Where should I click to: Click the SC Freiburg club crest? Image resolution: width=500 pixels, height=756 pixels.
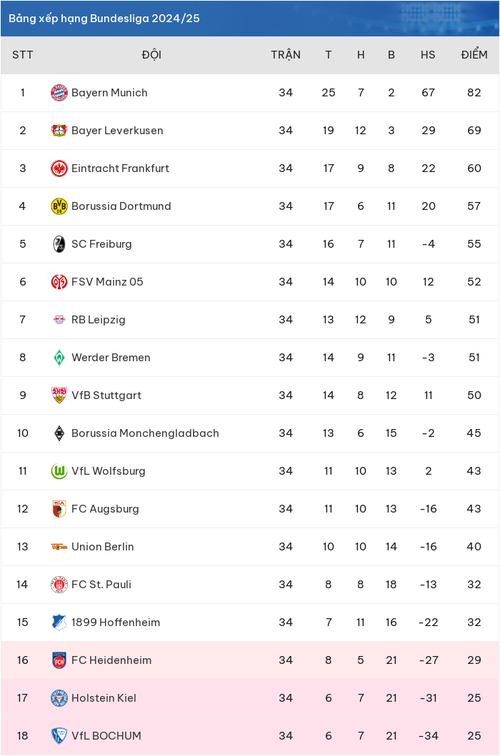click(x=59, y=244)
